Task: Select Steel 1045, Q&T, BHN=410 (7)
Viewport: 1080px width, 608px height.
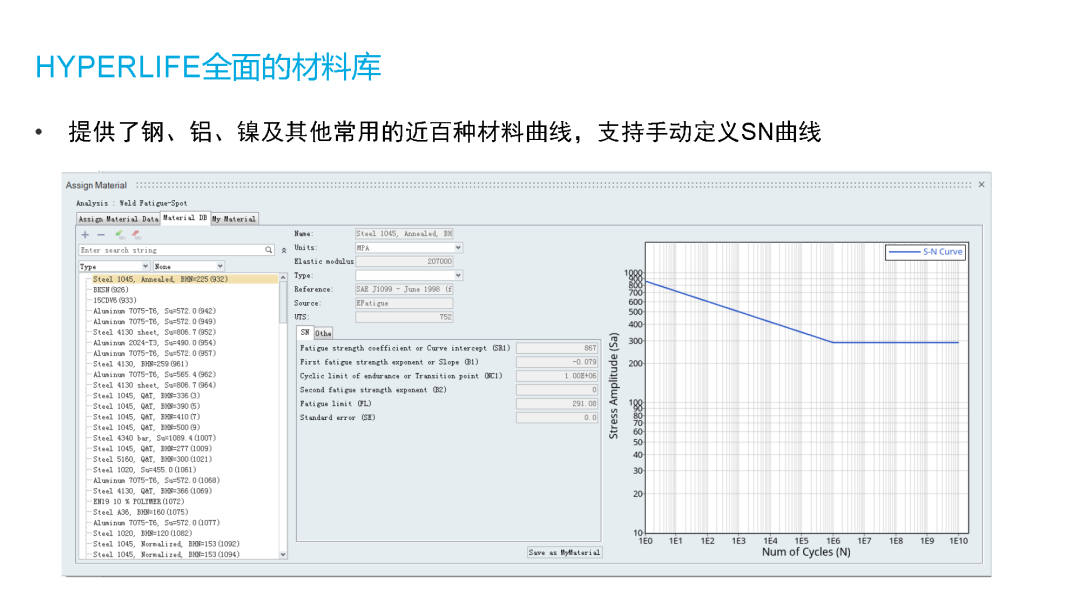Action: point(147,417)
